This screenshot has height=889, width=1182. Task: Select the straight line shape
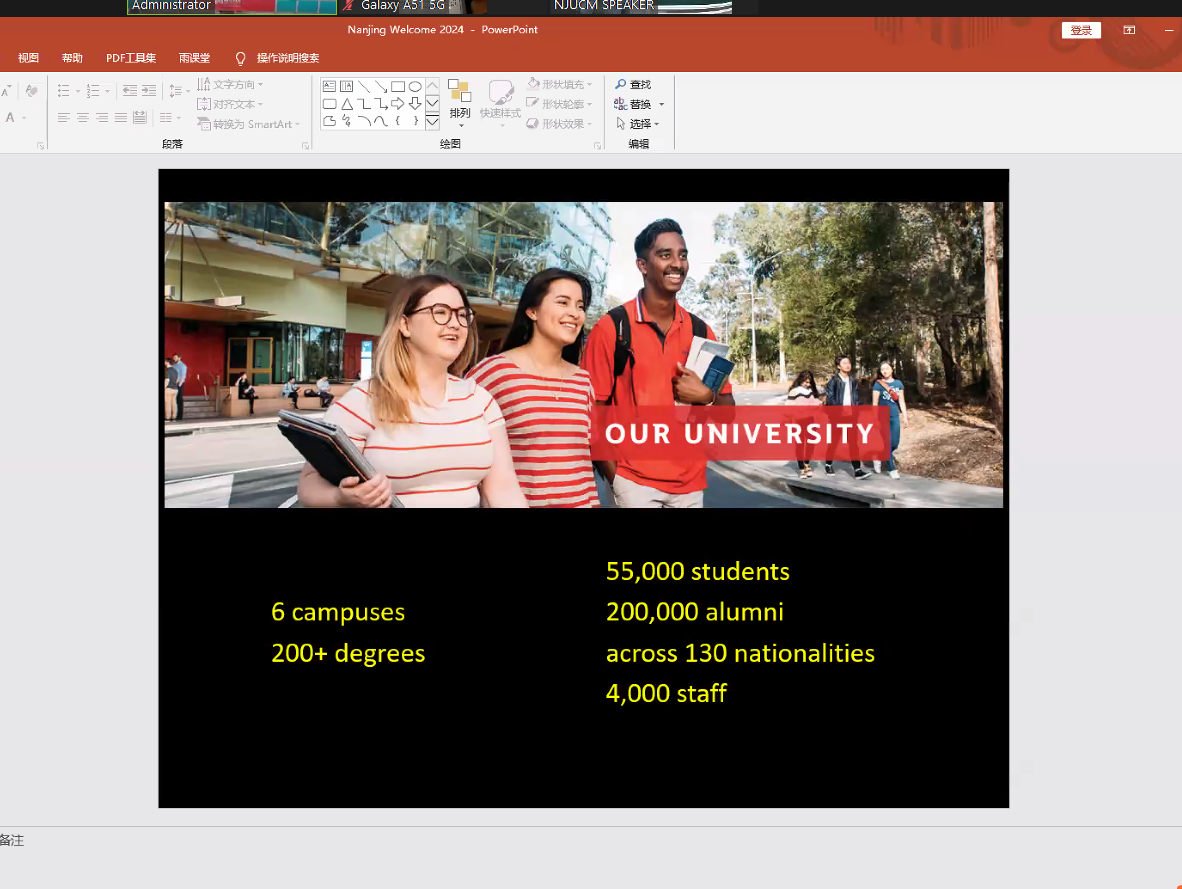point(364,86)
